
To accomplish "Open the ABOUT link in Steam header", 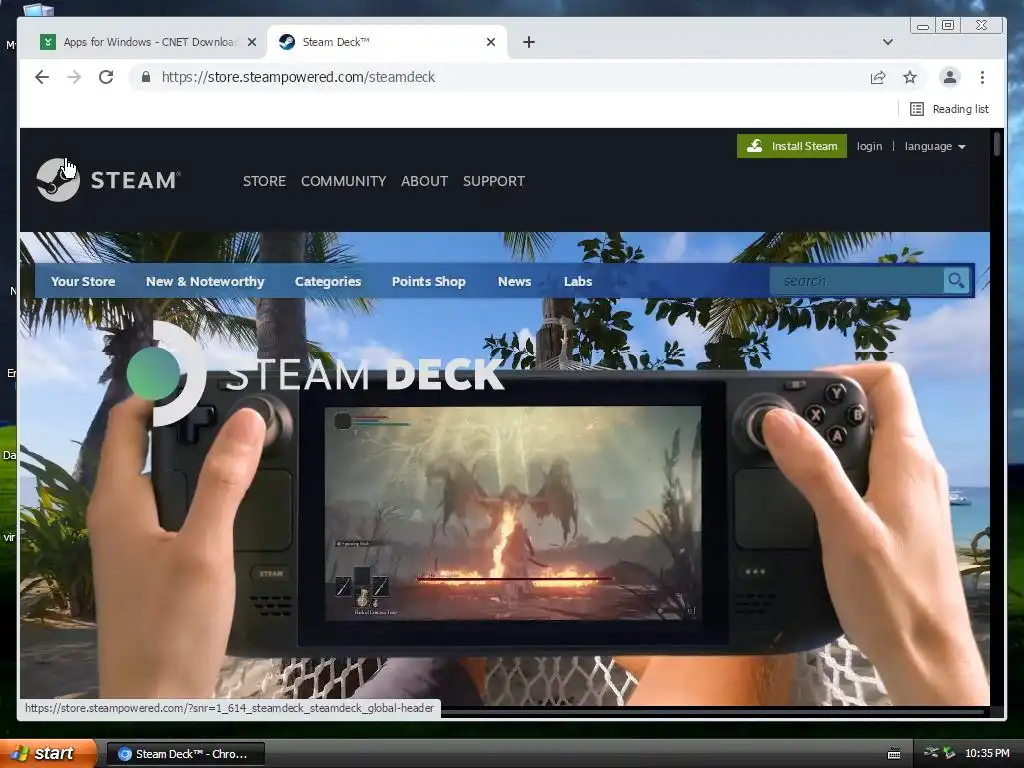I will (424, 181).
